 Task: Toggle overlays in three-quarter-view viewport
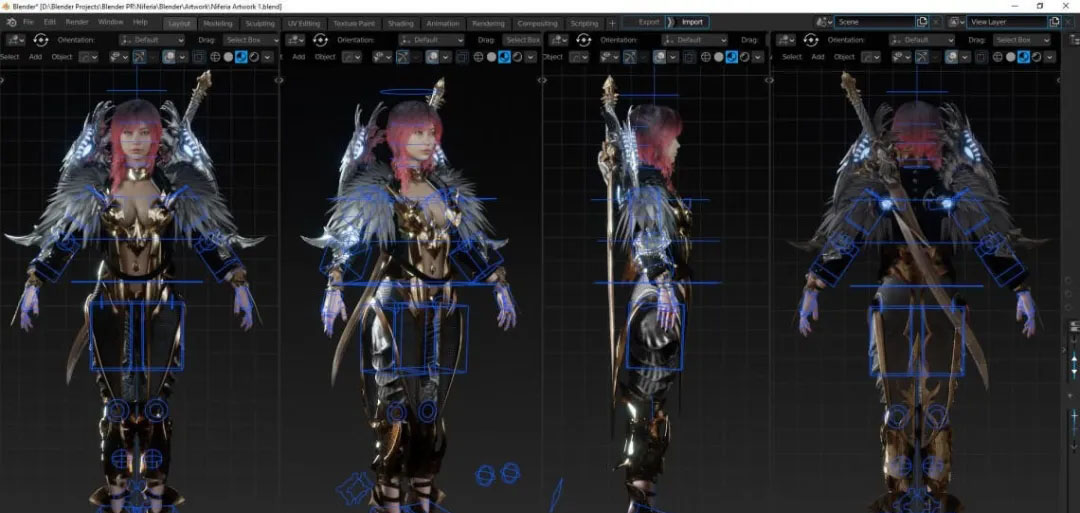click(432, 56)
